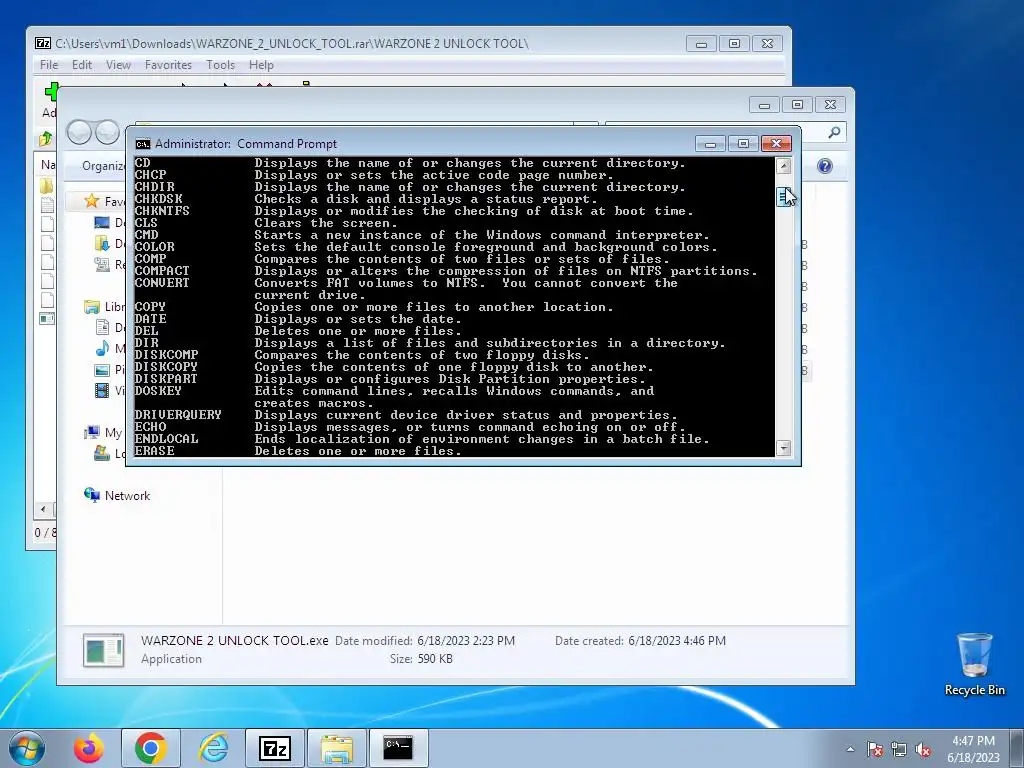Viewport: 1024px width, 768px height.
Task: Click the Libraries icon in Explorer sidebar
Action: click(92, 306)
